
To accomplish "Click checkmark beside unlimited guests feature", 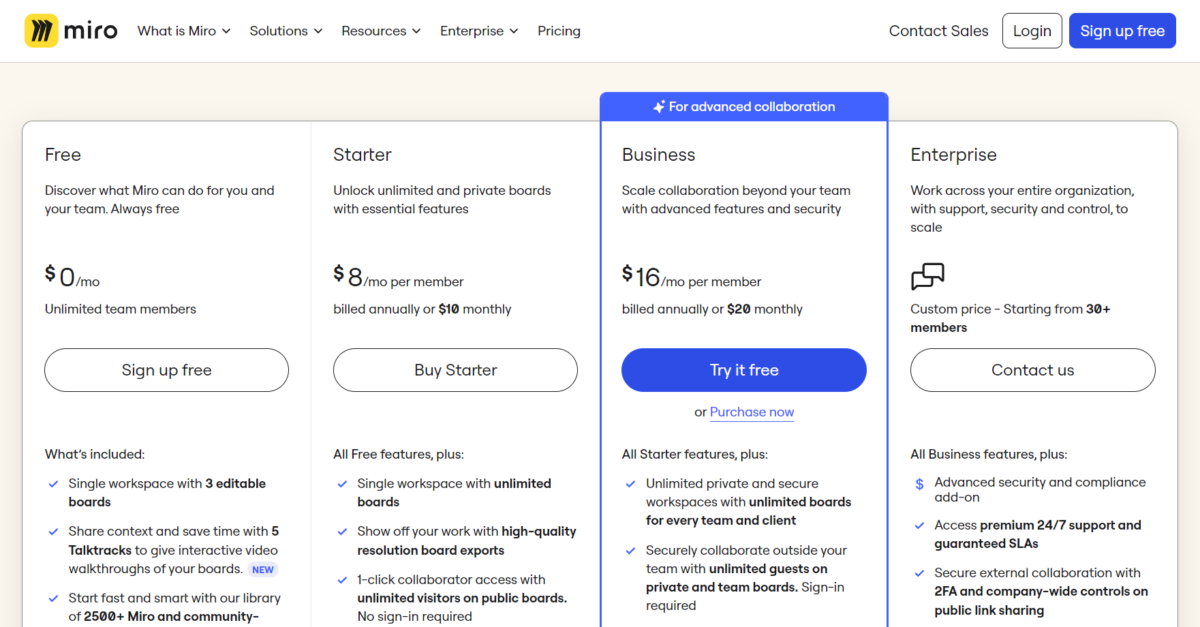I will (x=630, y=550).
